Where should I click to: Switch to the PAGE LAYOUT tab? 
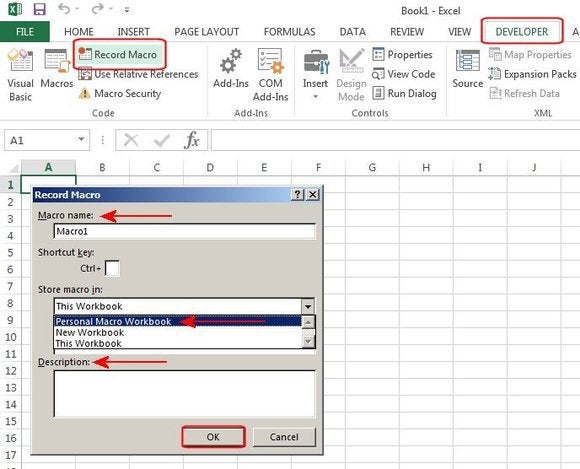[207, 32]
